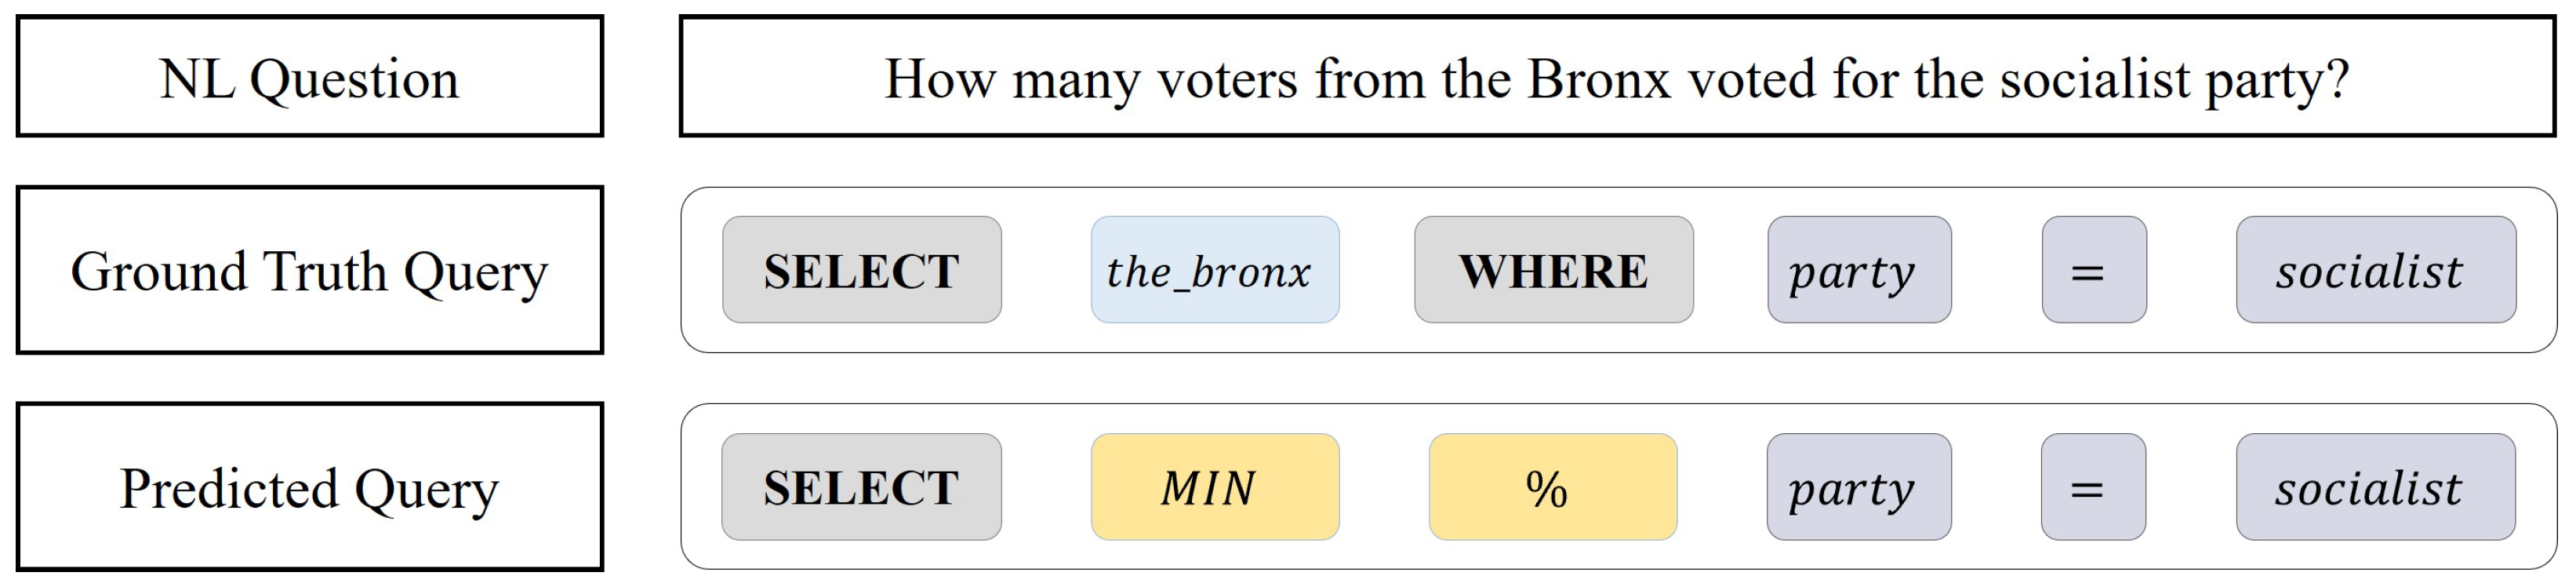Viewport: 2576px width, 587px height.
Task: Click the party token in ground truth query
Action: coord(1858,270)
